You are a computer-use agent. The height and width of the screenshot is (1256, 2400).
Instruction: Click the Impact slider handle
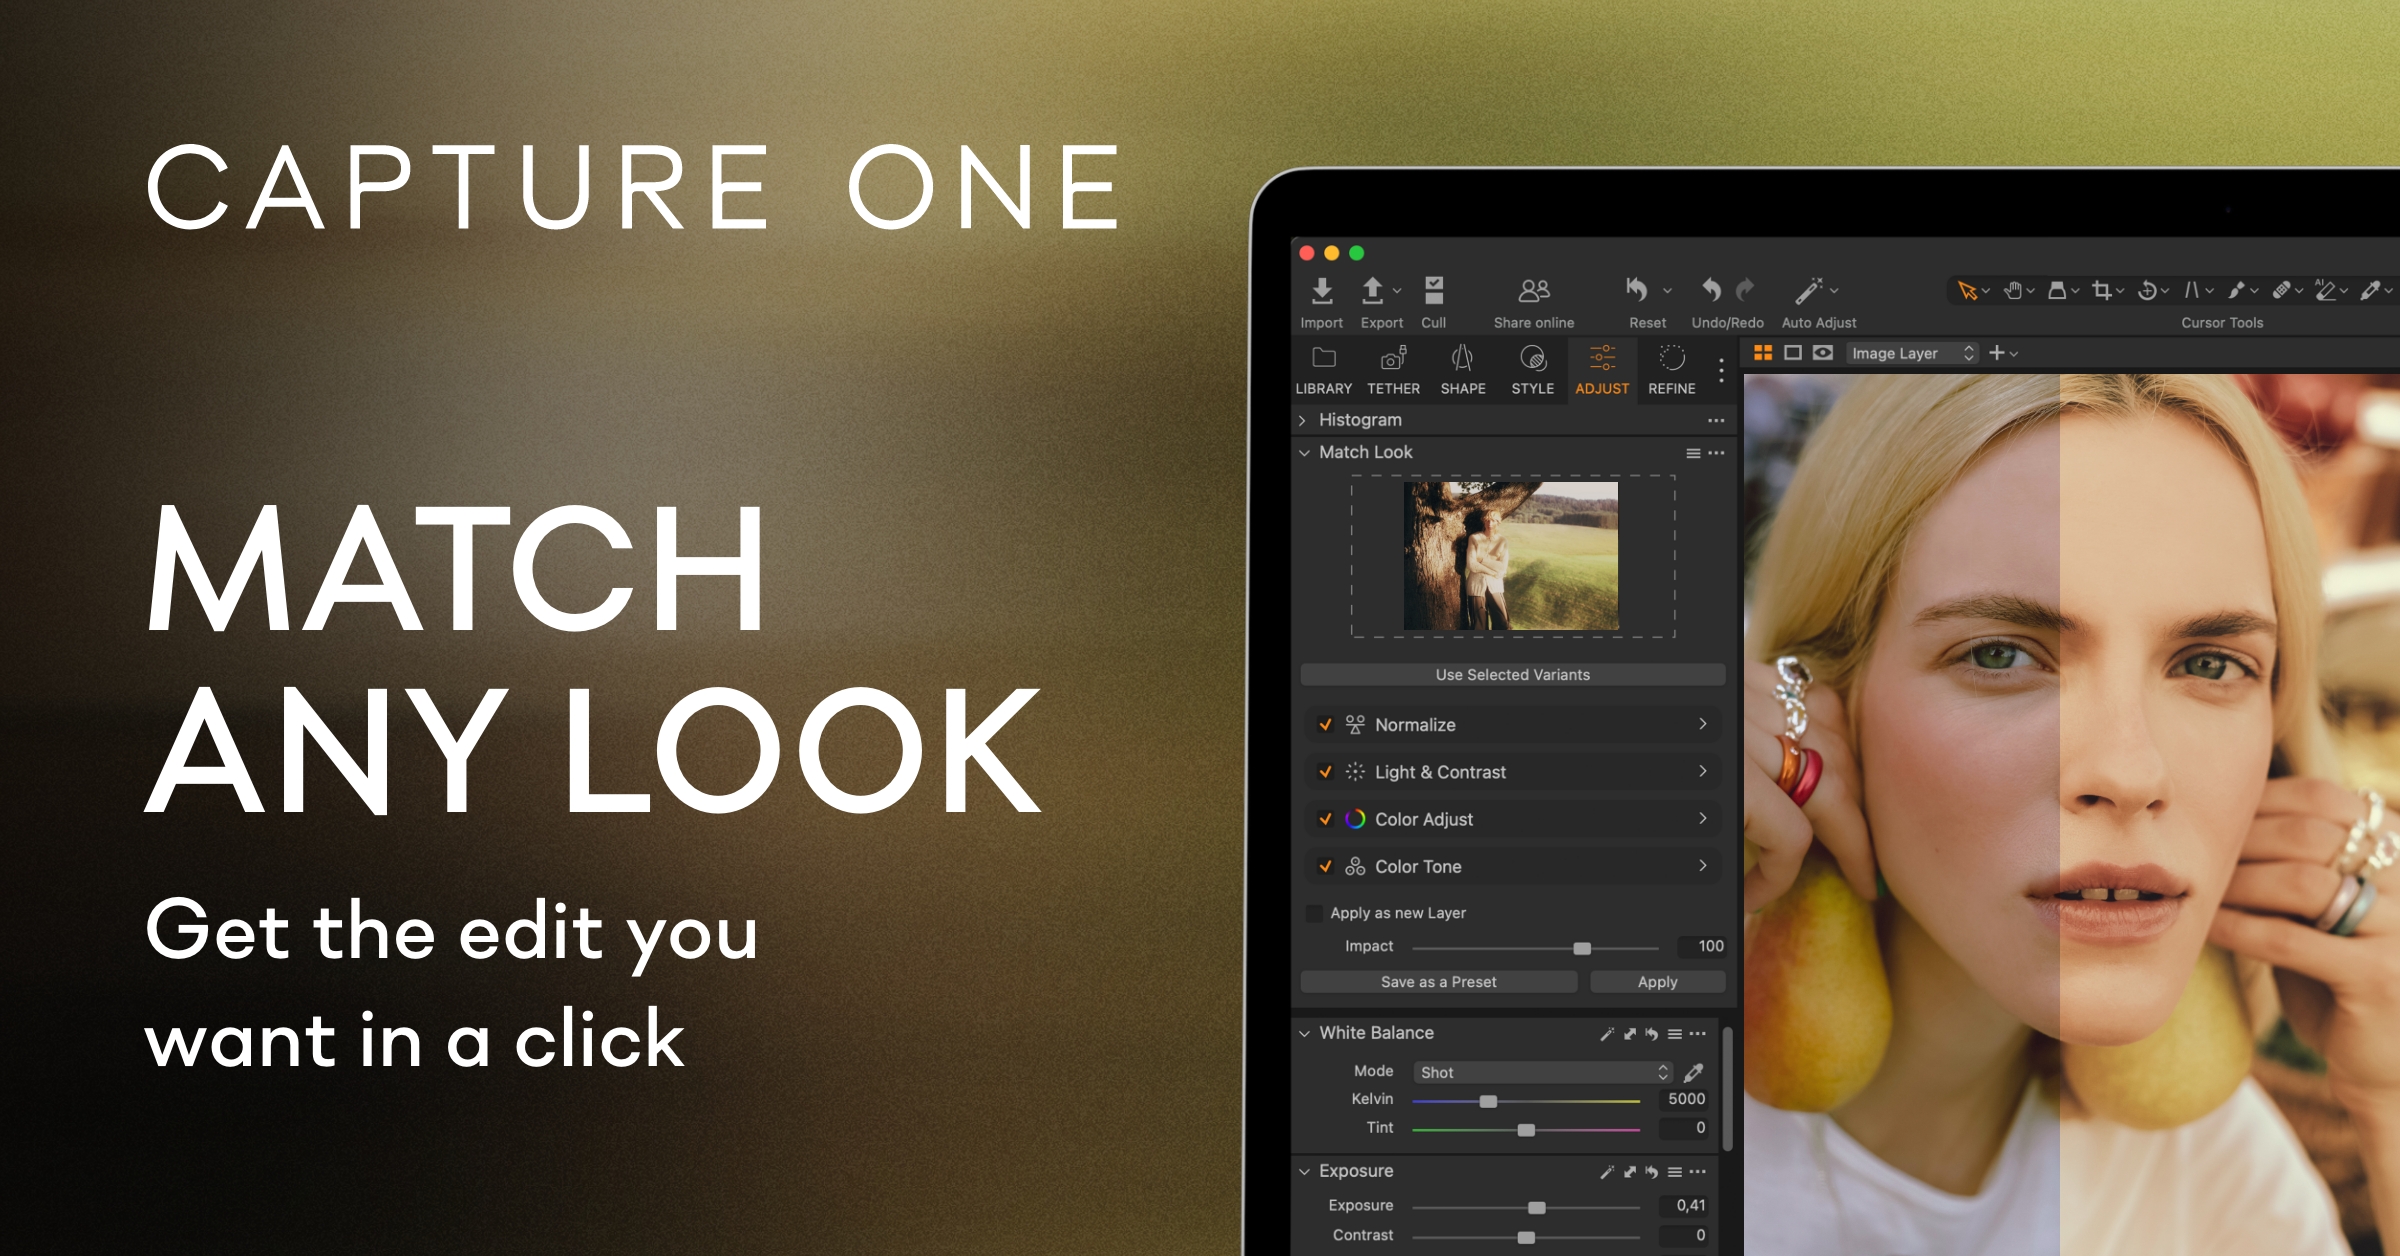[1582, 947]
